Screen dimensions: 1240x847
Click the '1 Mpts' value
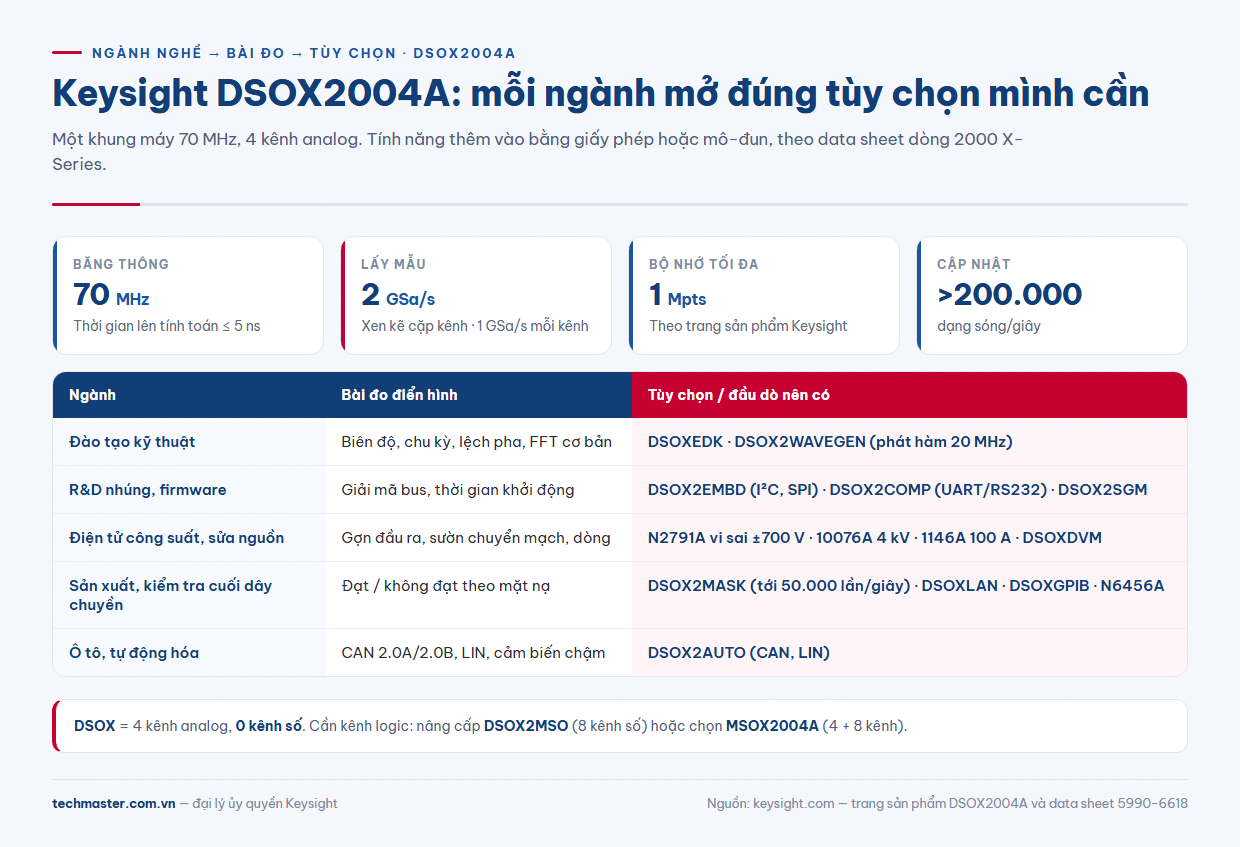[x=678, y=295]
